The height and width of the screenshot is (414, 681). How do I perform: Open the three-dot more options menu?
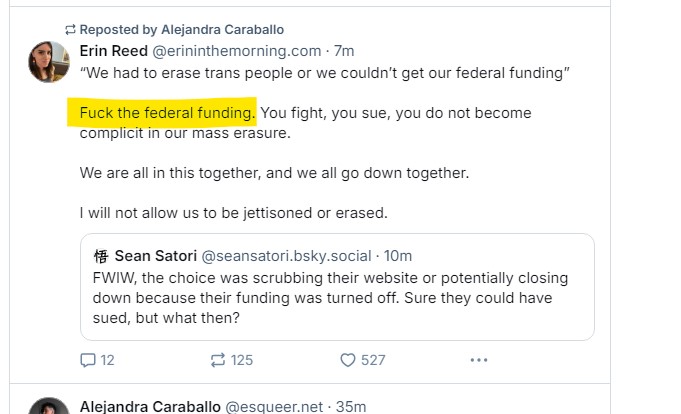click(x=479, y=360)
